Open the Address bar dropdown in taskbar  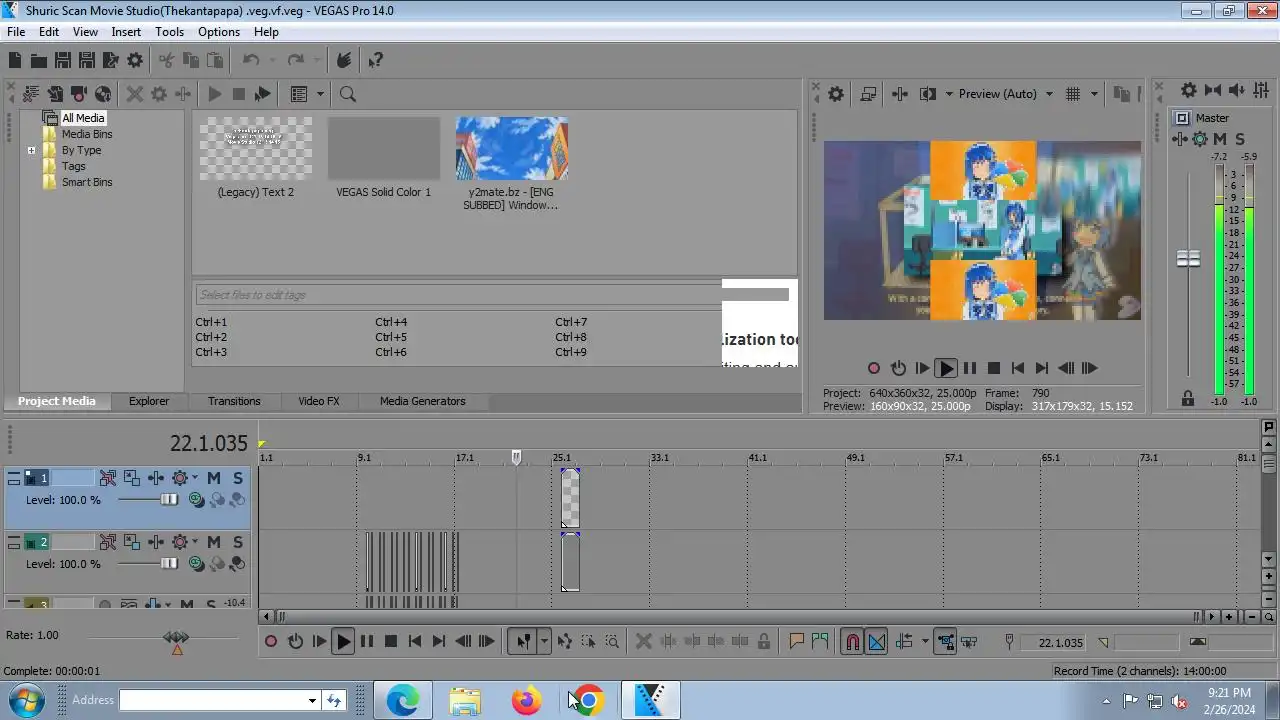point(312,701)
